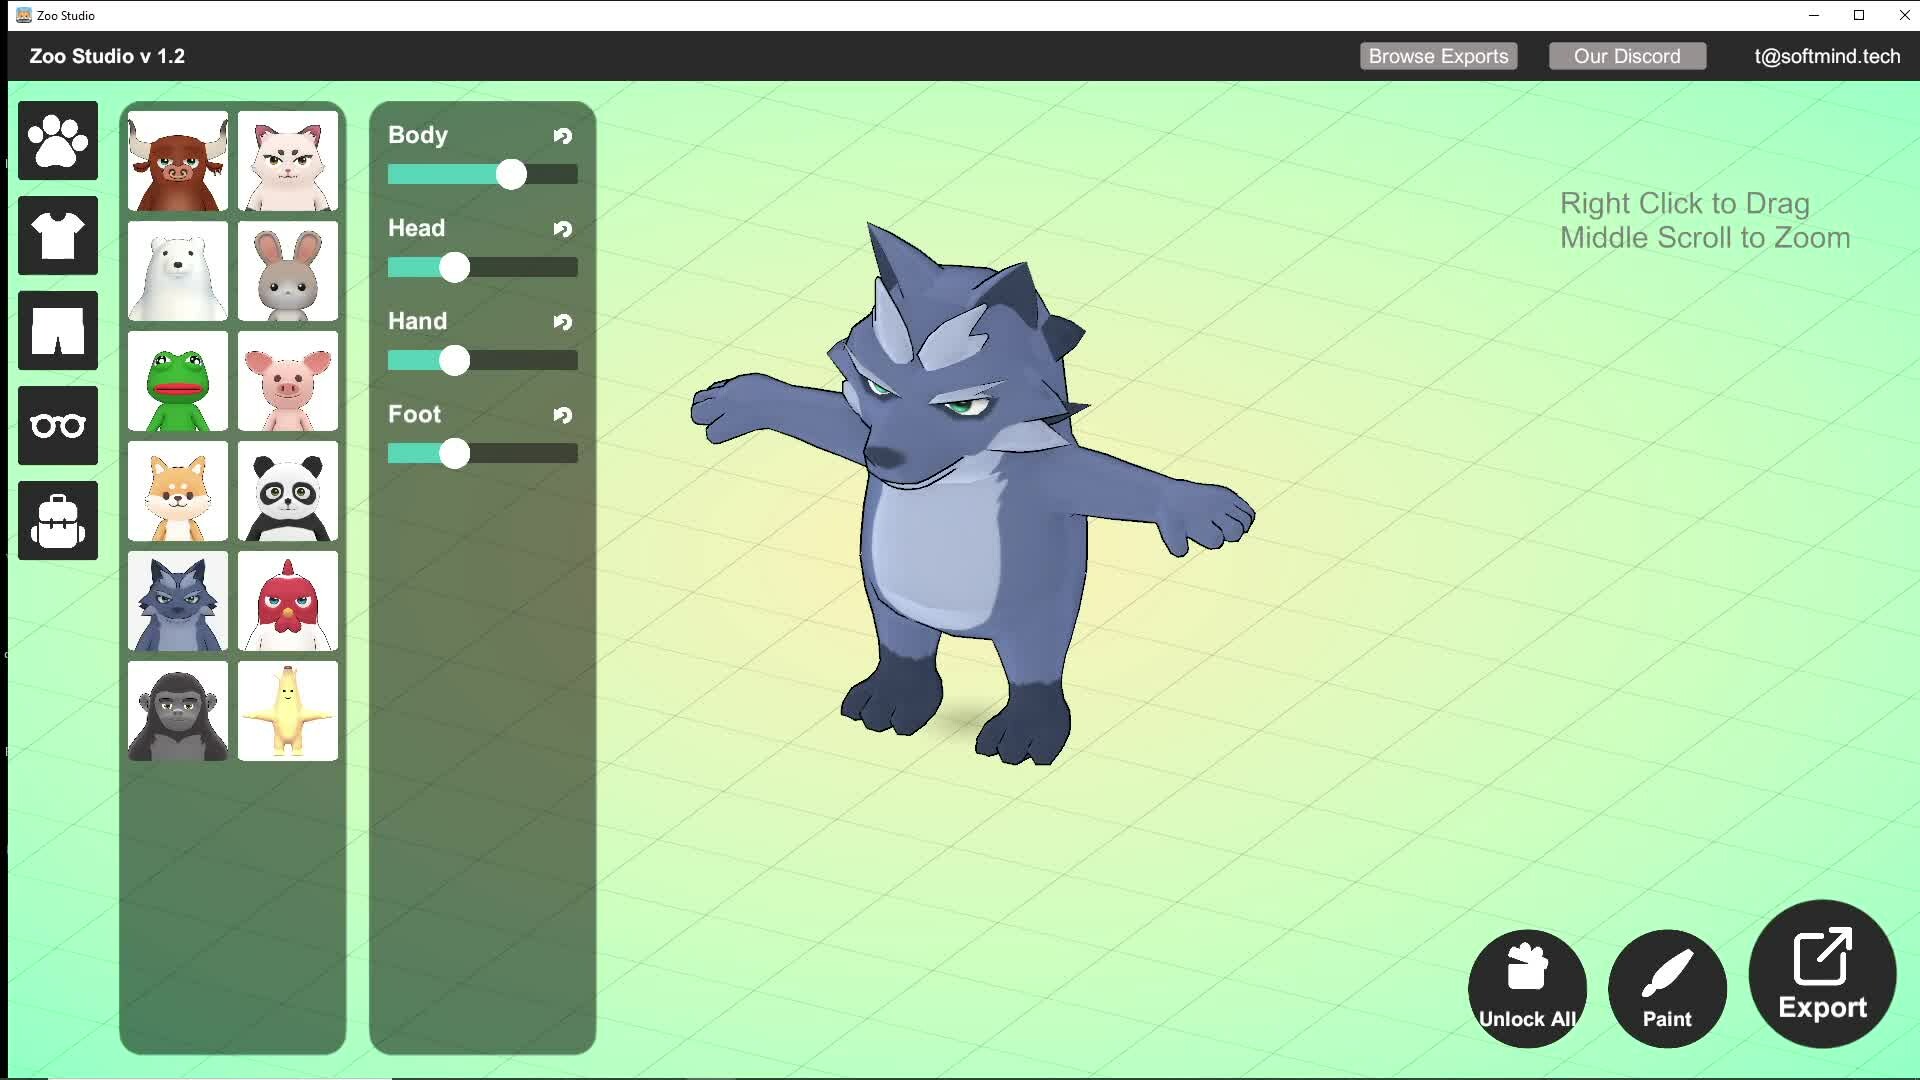This screenshot has width=1920, height=1080.
Task: Open the shorts pants category
Action: tap(58, 331)
